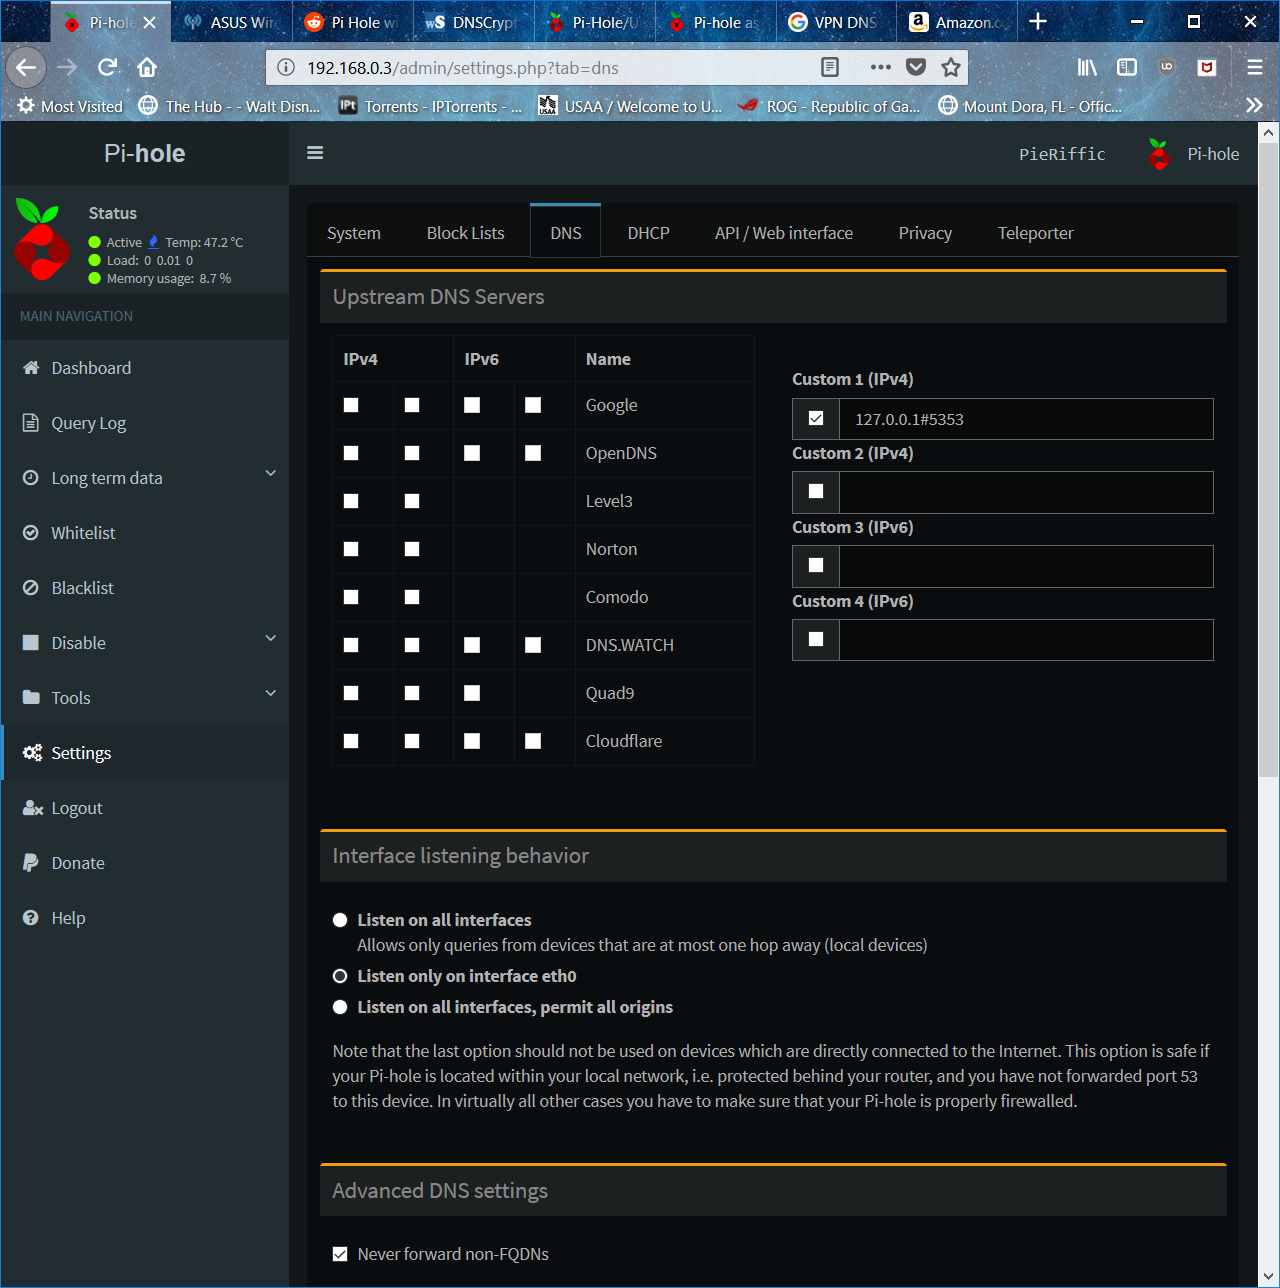Open Firefox application hamburger menu
Viewport: 1280px width, 1288px height.
click(1254, 67)
